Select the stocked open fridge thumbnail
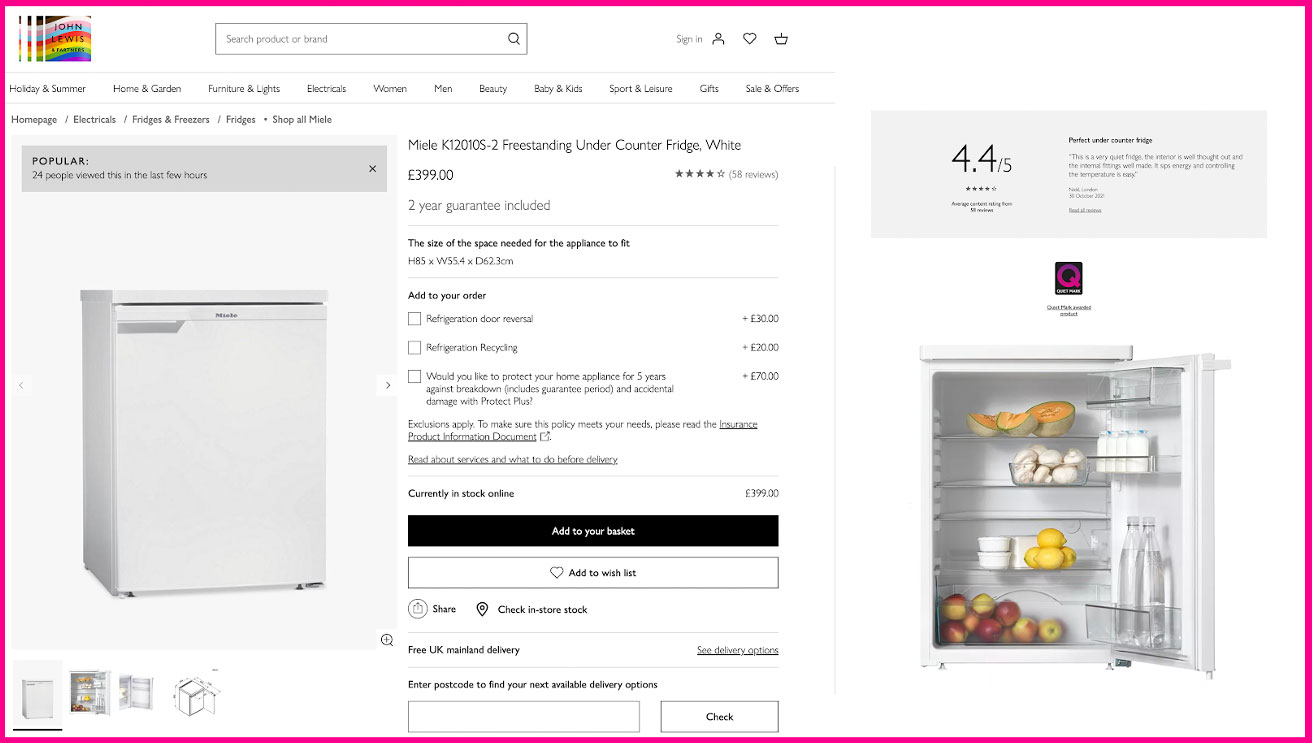The height and width of the screenshot is (743, 1312). (89, 692)
